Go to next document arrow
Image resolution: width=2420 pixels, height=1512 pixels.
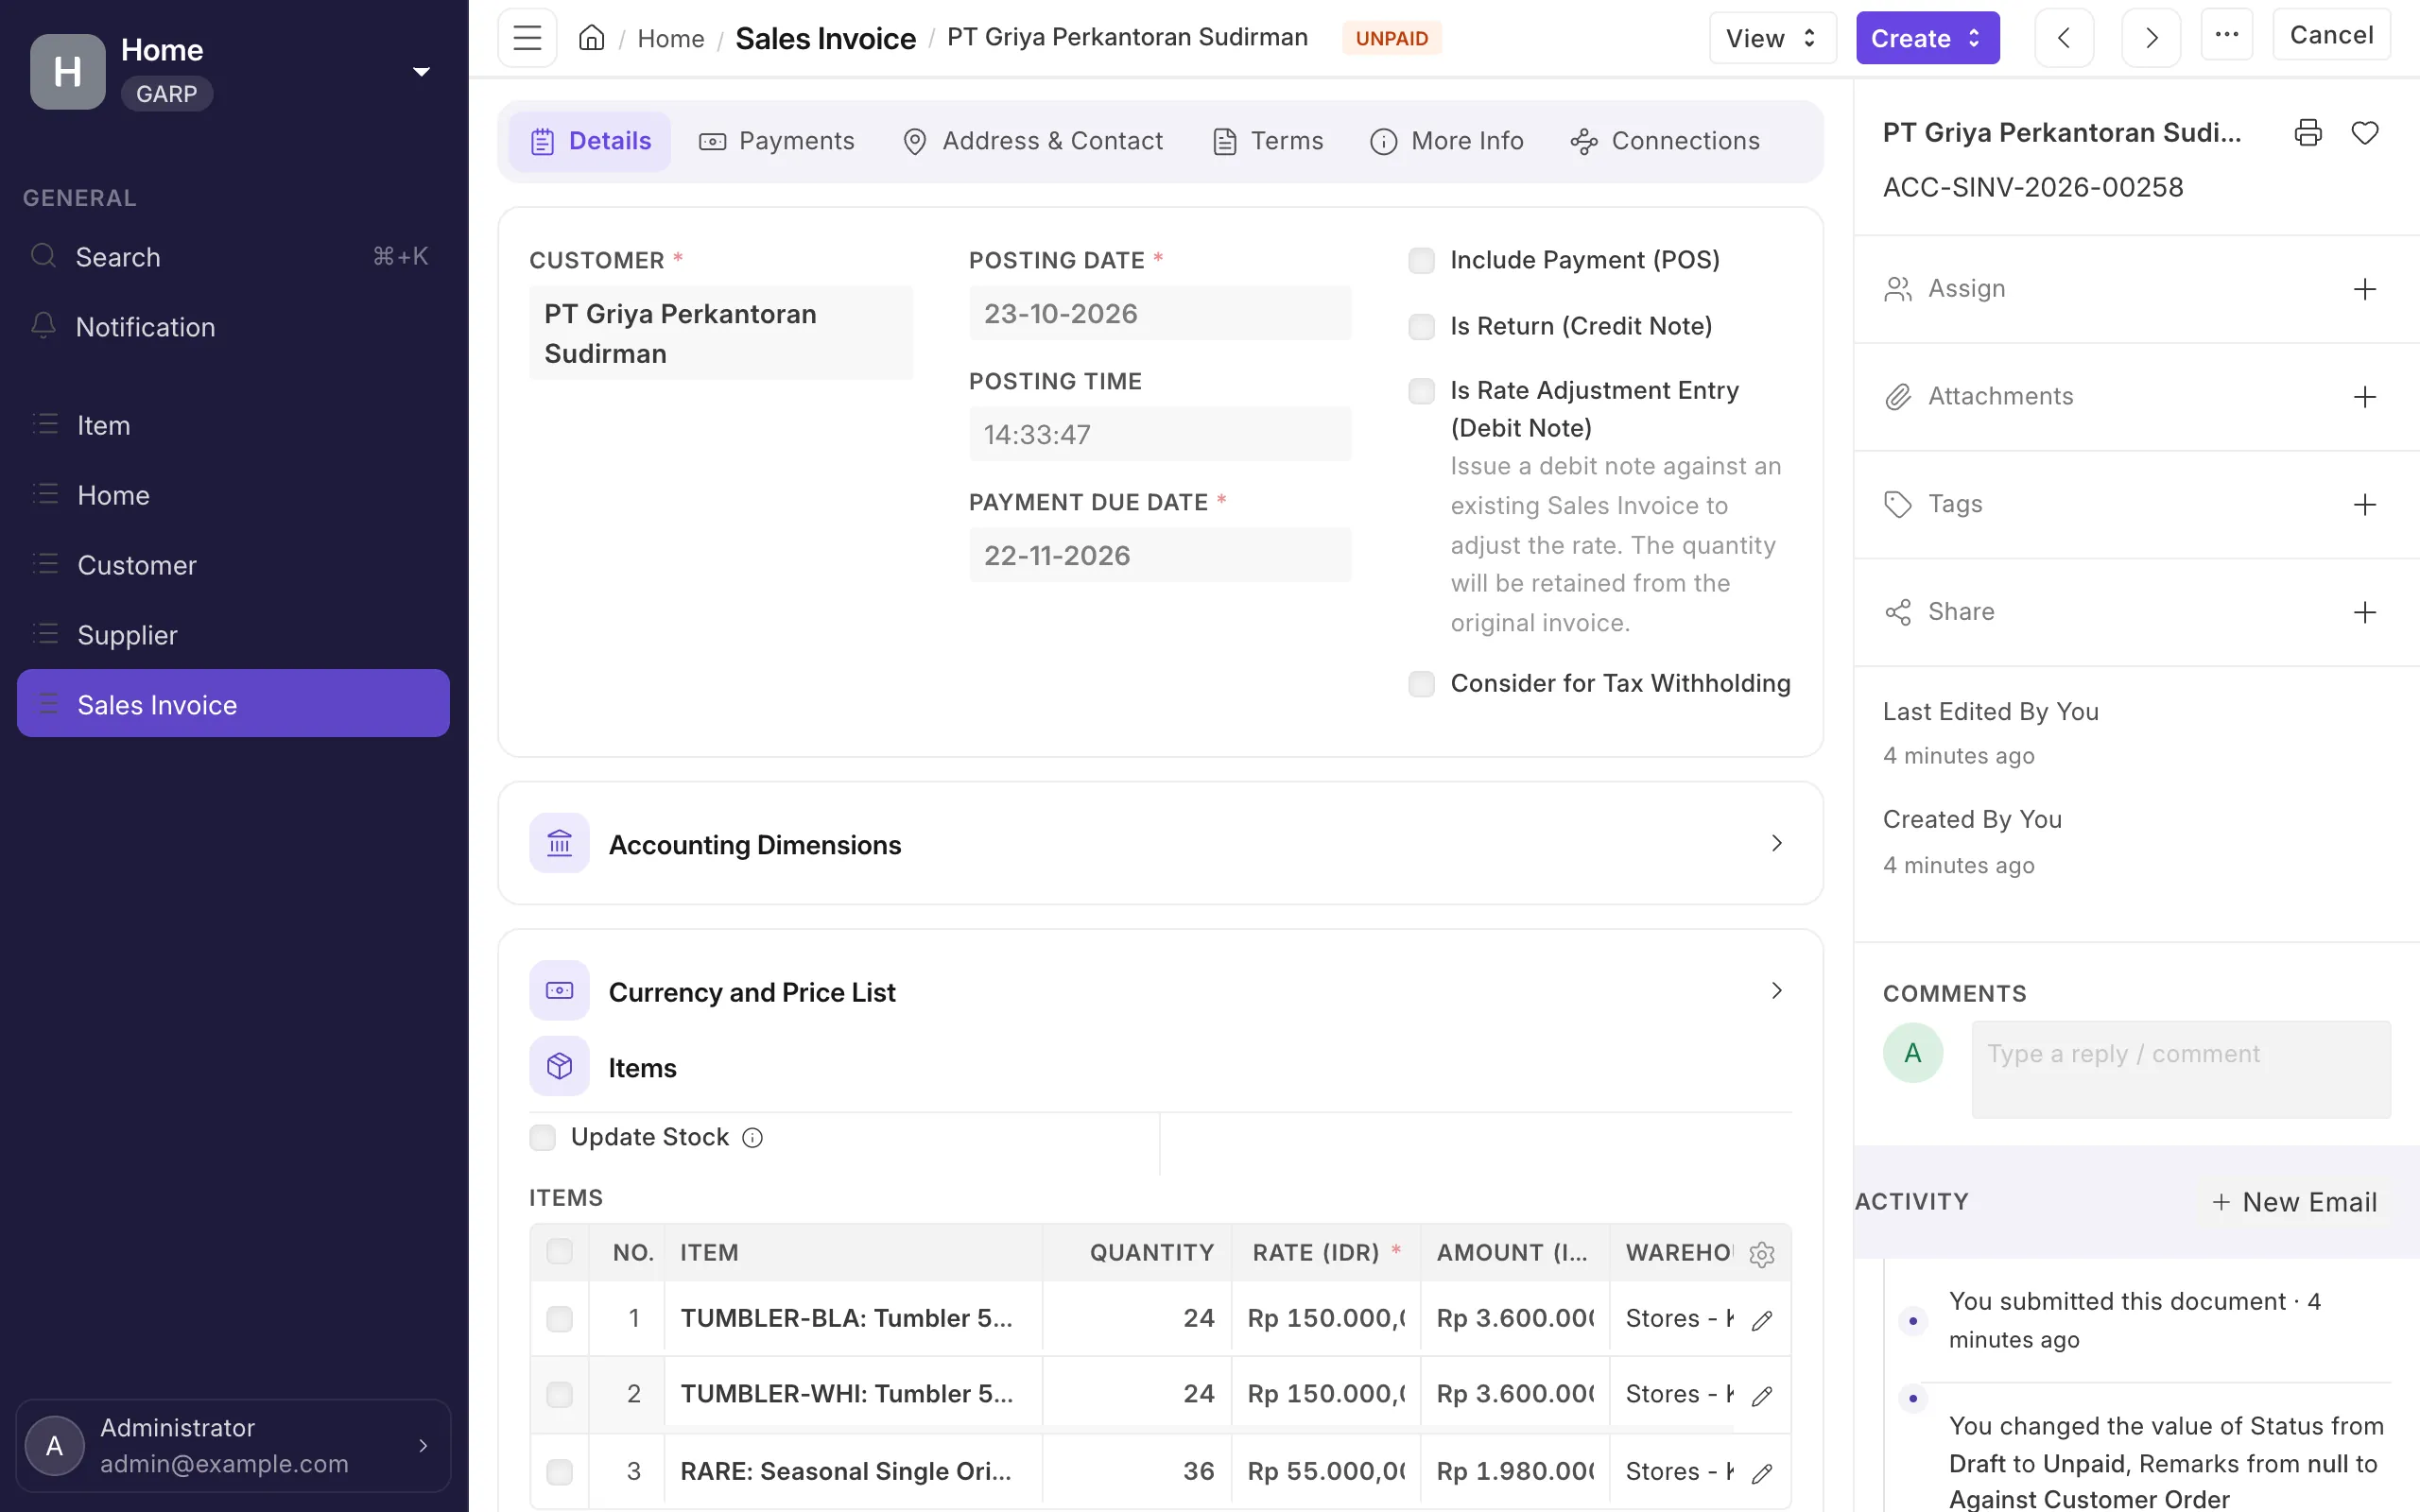2151,38
